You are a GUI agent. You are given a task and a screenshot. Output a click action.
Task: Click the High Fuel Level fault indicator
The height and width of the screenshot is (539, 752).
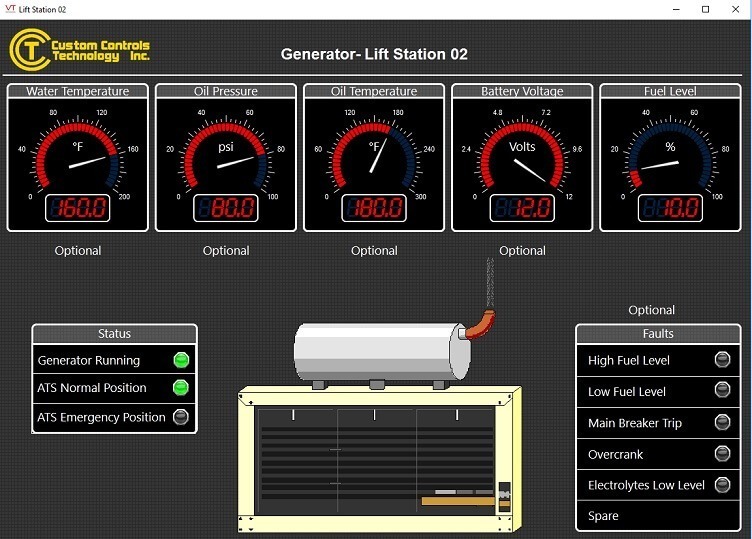[723, 361]
